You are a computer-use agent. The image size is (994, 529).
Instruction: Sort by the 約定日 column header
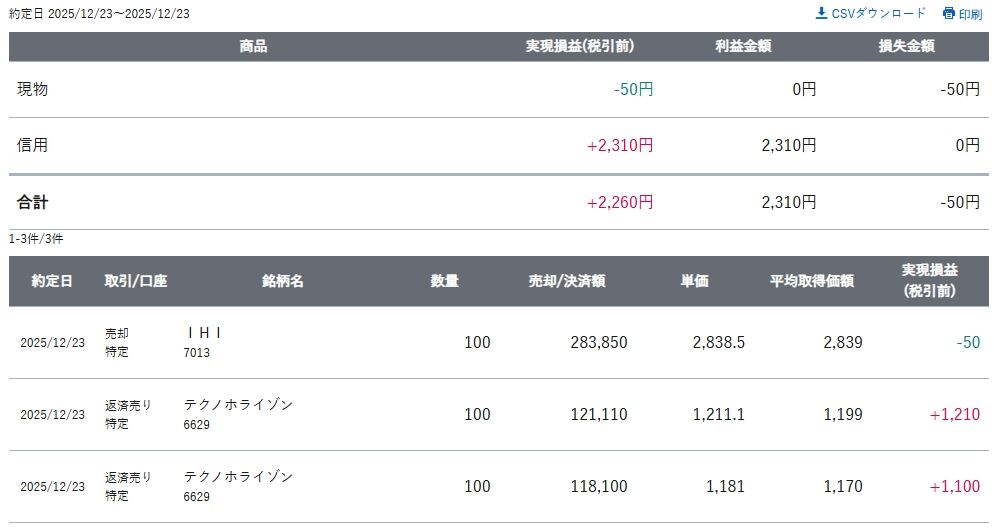(x=51, y=281)
